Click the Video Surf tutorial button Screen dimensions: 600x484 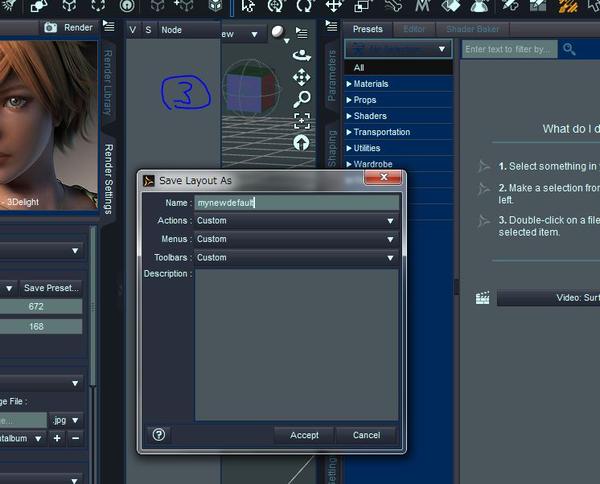pos(549,298)
